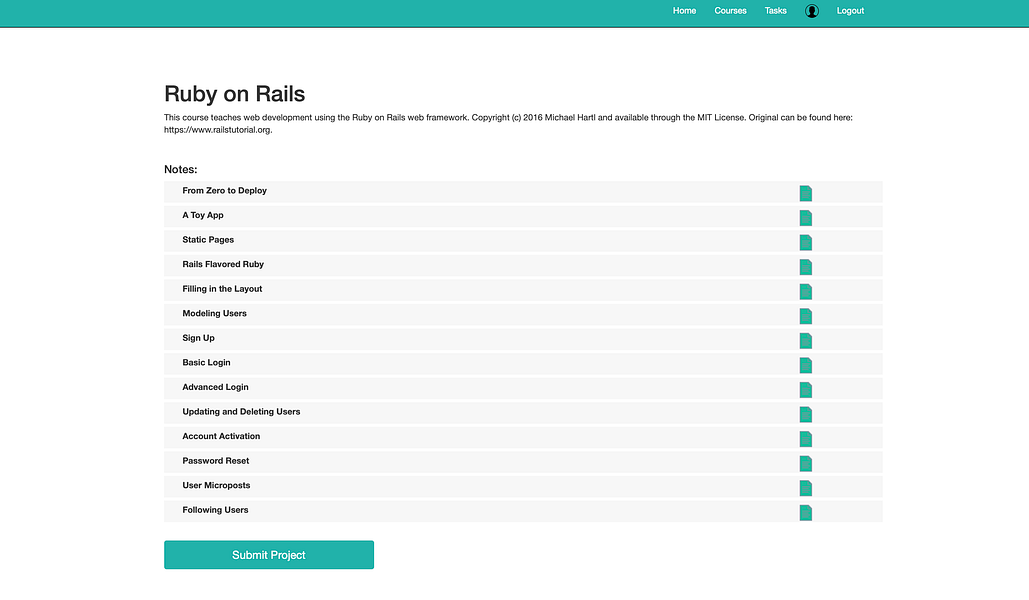The width and height of the screenshot is (1029, 600).
Task: Select the 'From Zero to Deploy' note title
Action: pyautogui.click(x=224, y=190)
